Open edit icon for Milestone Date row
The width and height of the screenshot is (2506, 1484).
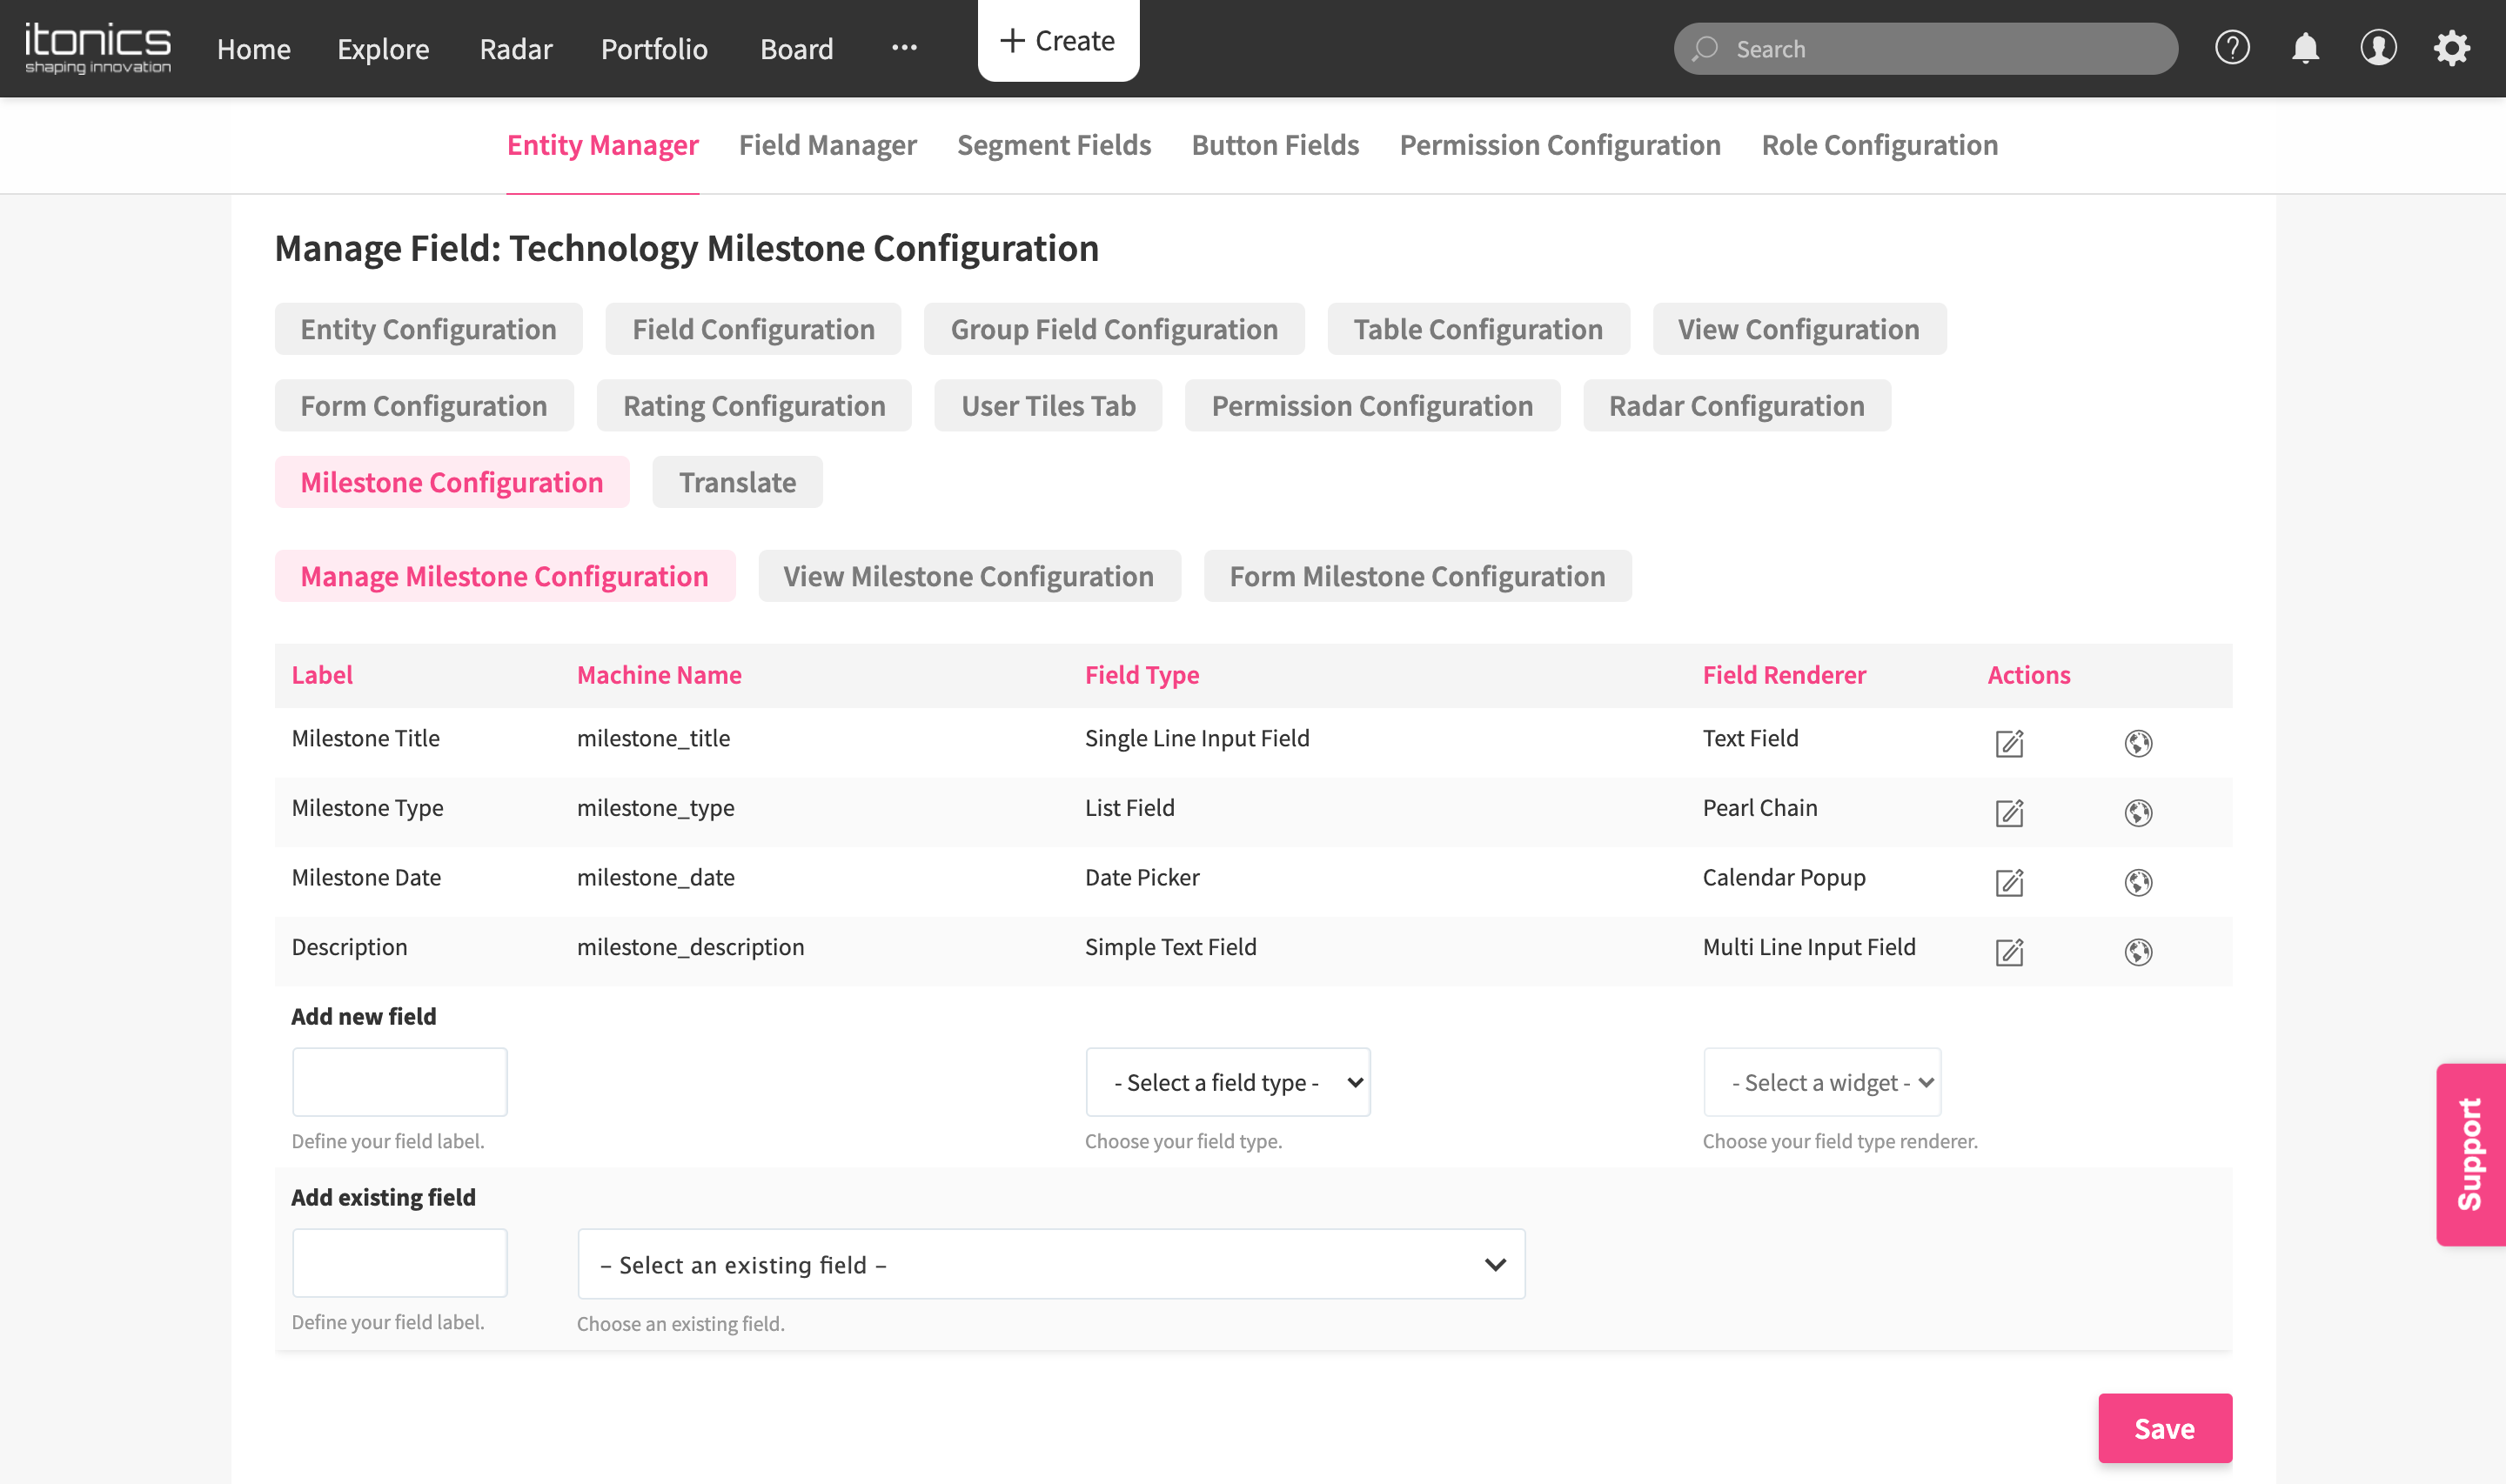coord(2009,882)
